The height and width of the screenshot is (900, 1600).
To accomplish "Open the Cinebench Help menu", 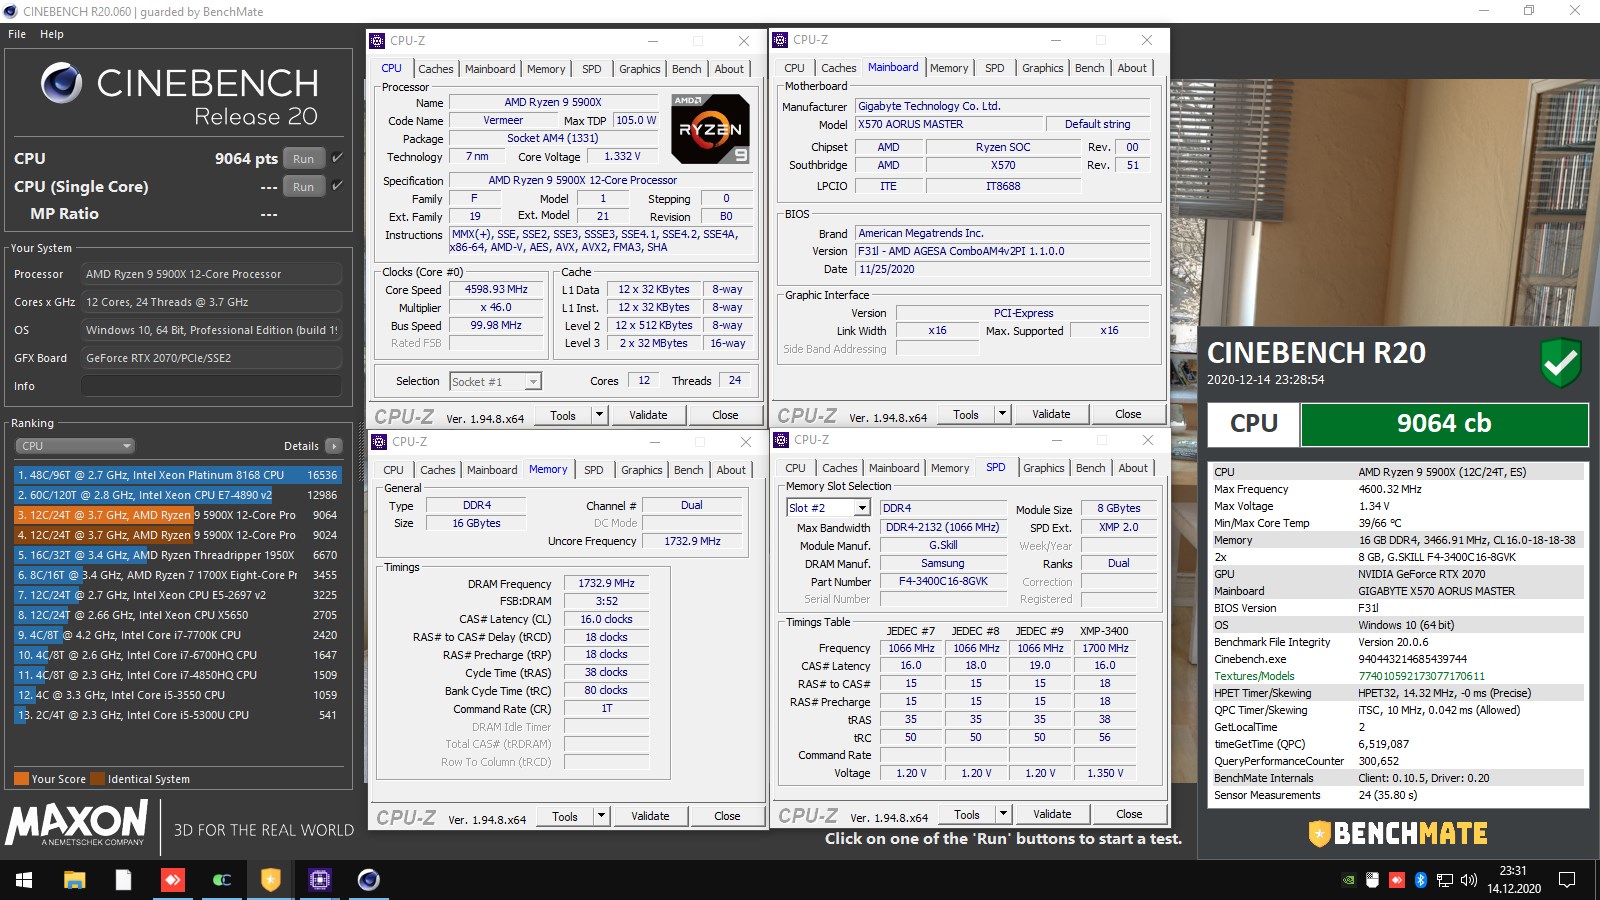I will [x=52, y=34].
